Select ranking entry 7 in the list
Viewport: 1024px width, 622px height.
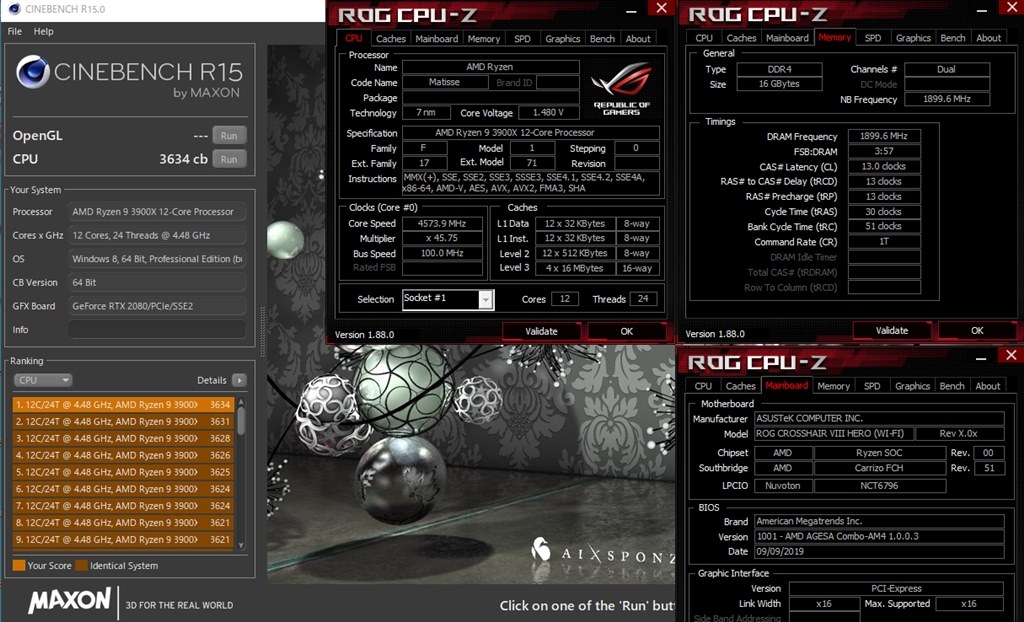coord(123,506)
